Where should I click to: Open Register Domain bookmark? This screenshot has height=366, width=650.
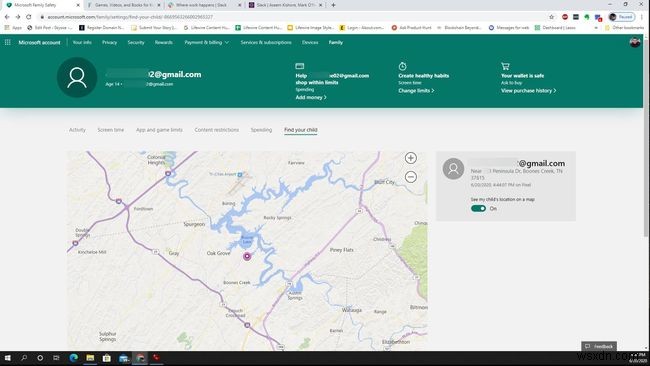point(102,28)
